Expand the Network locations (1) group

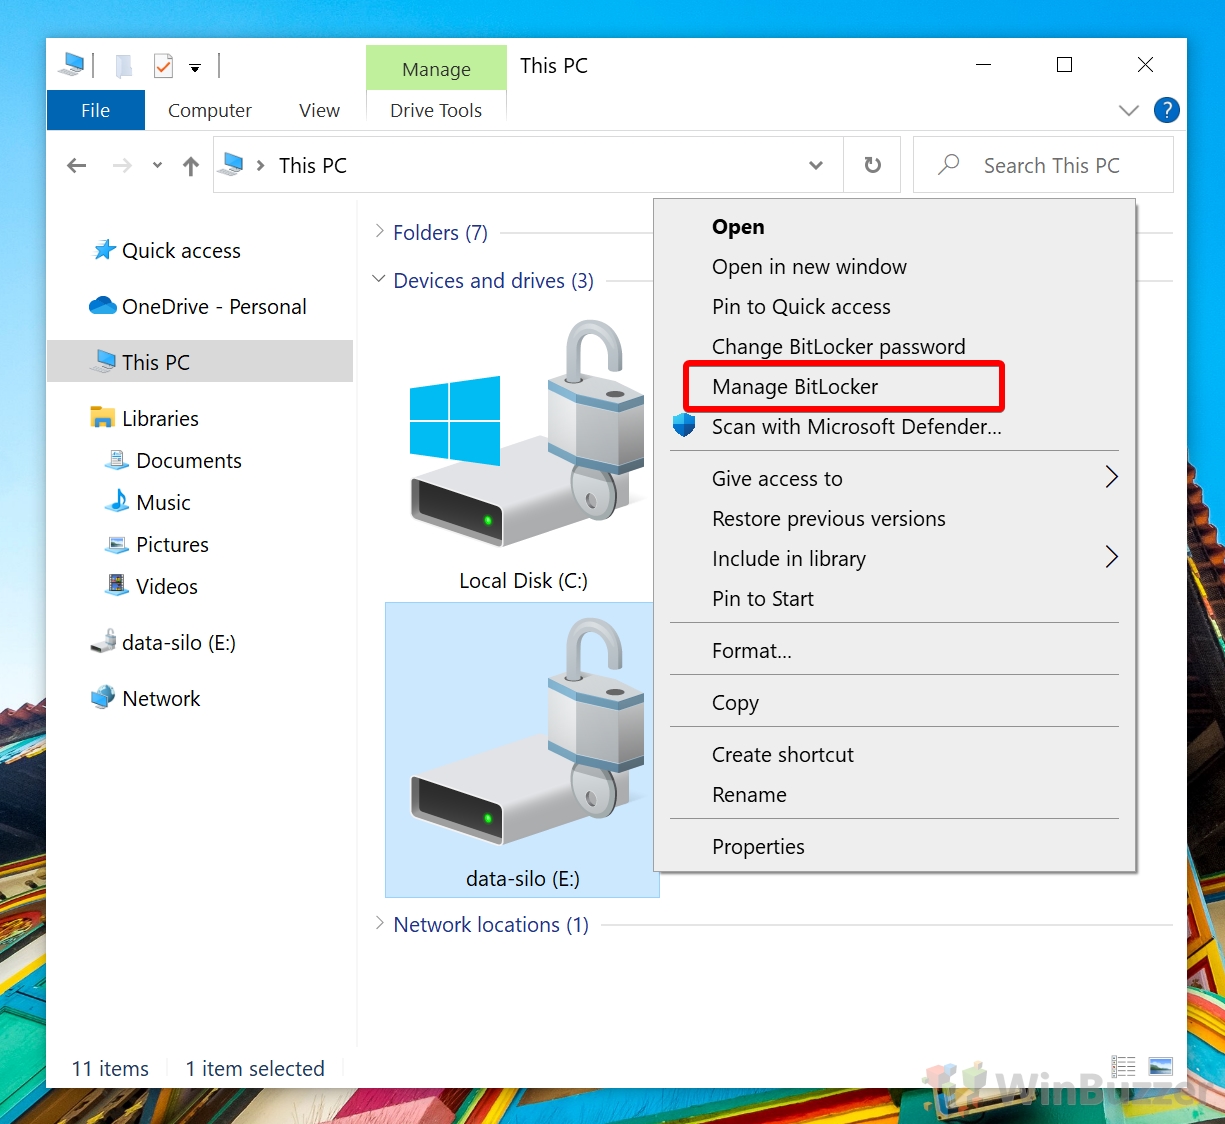coord(380,924)
